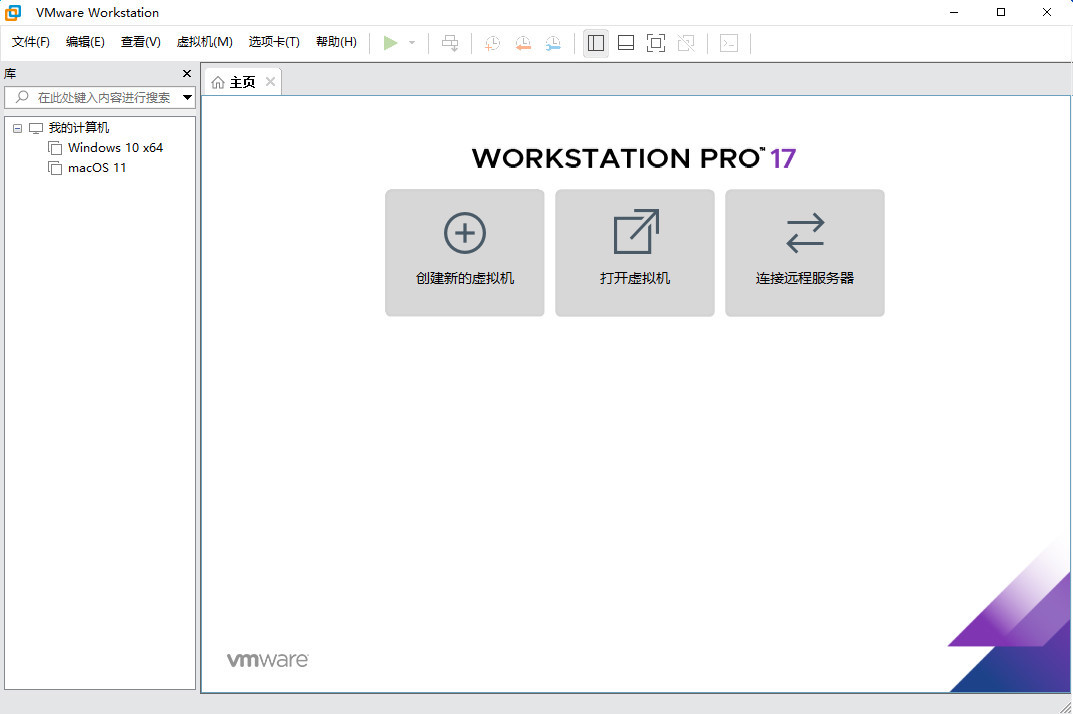Click the magnifying glass in the library search box
This screenshot has width=1073, height=714.
click(x=22, y=97)
